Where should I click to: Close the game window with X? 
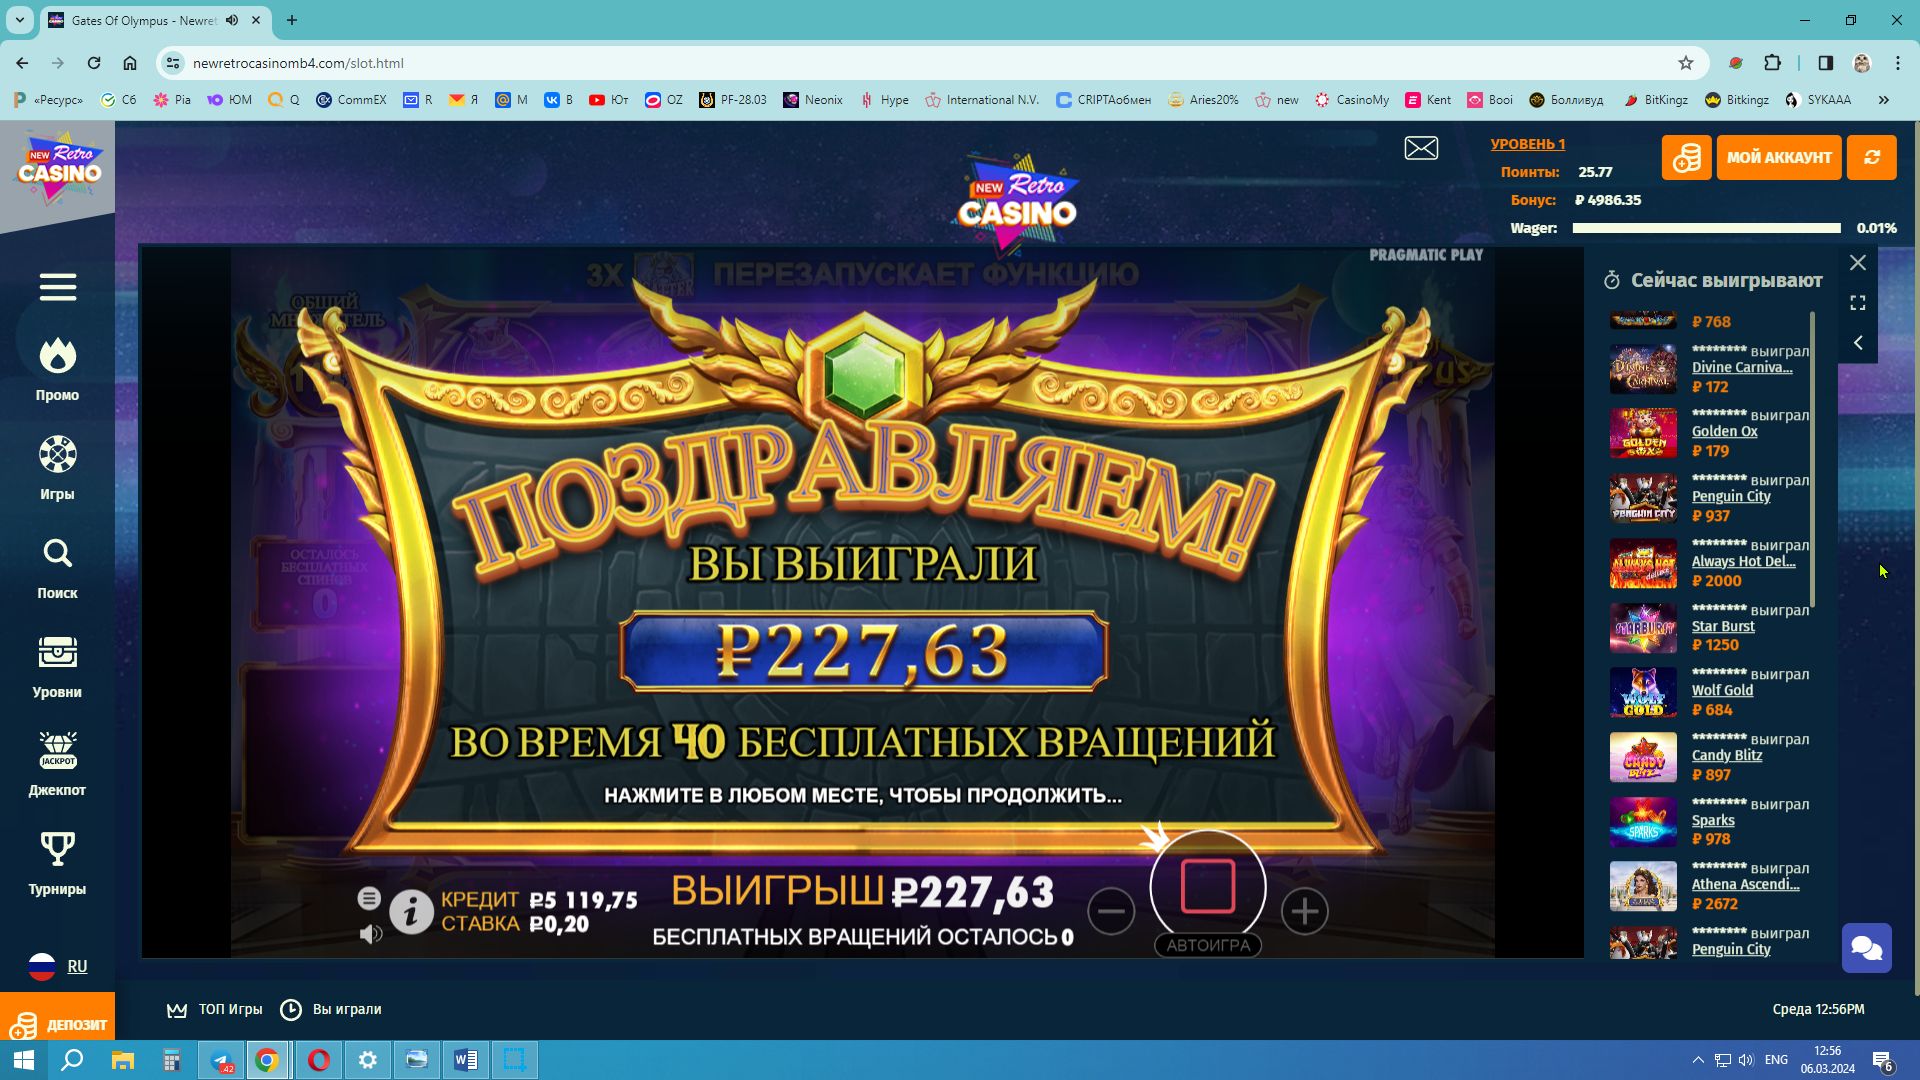point(1858,263)
